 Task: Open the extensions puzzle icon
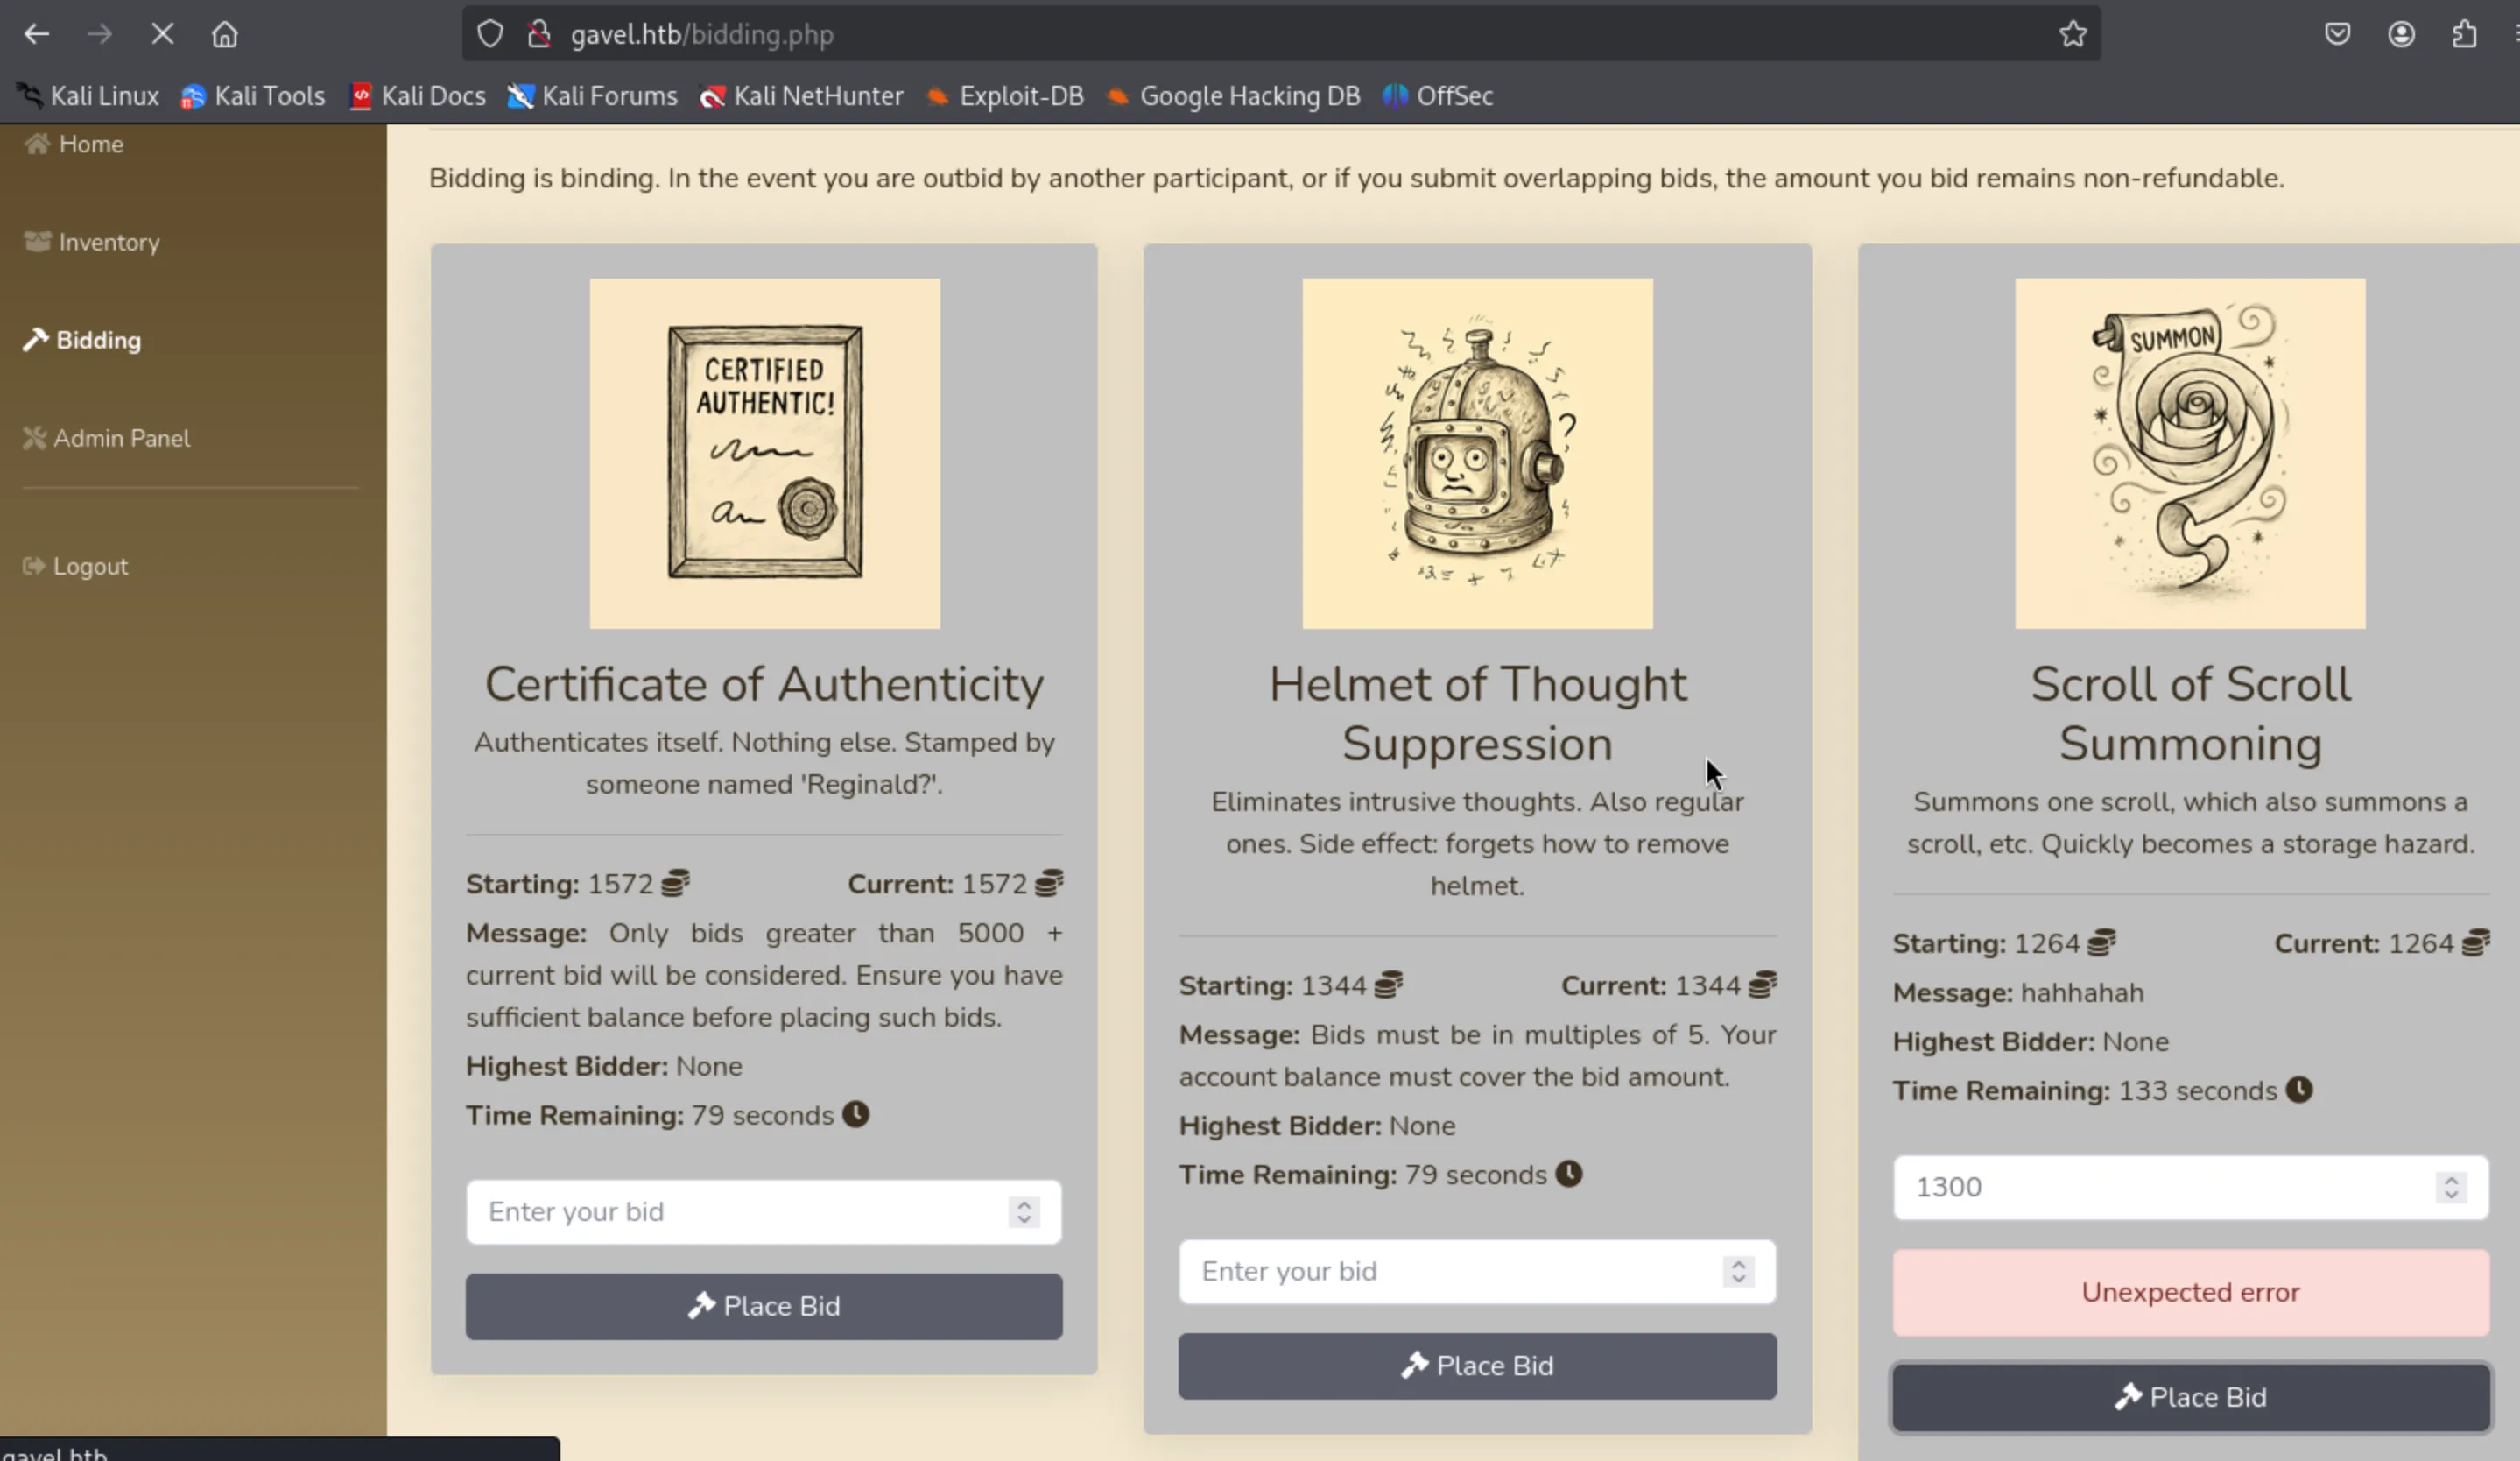pos(2464,34)
